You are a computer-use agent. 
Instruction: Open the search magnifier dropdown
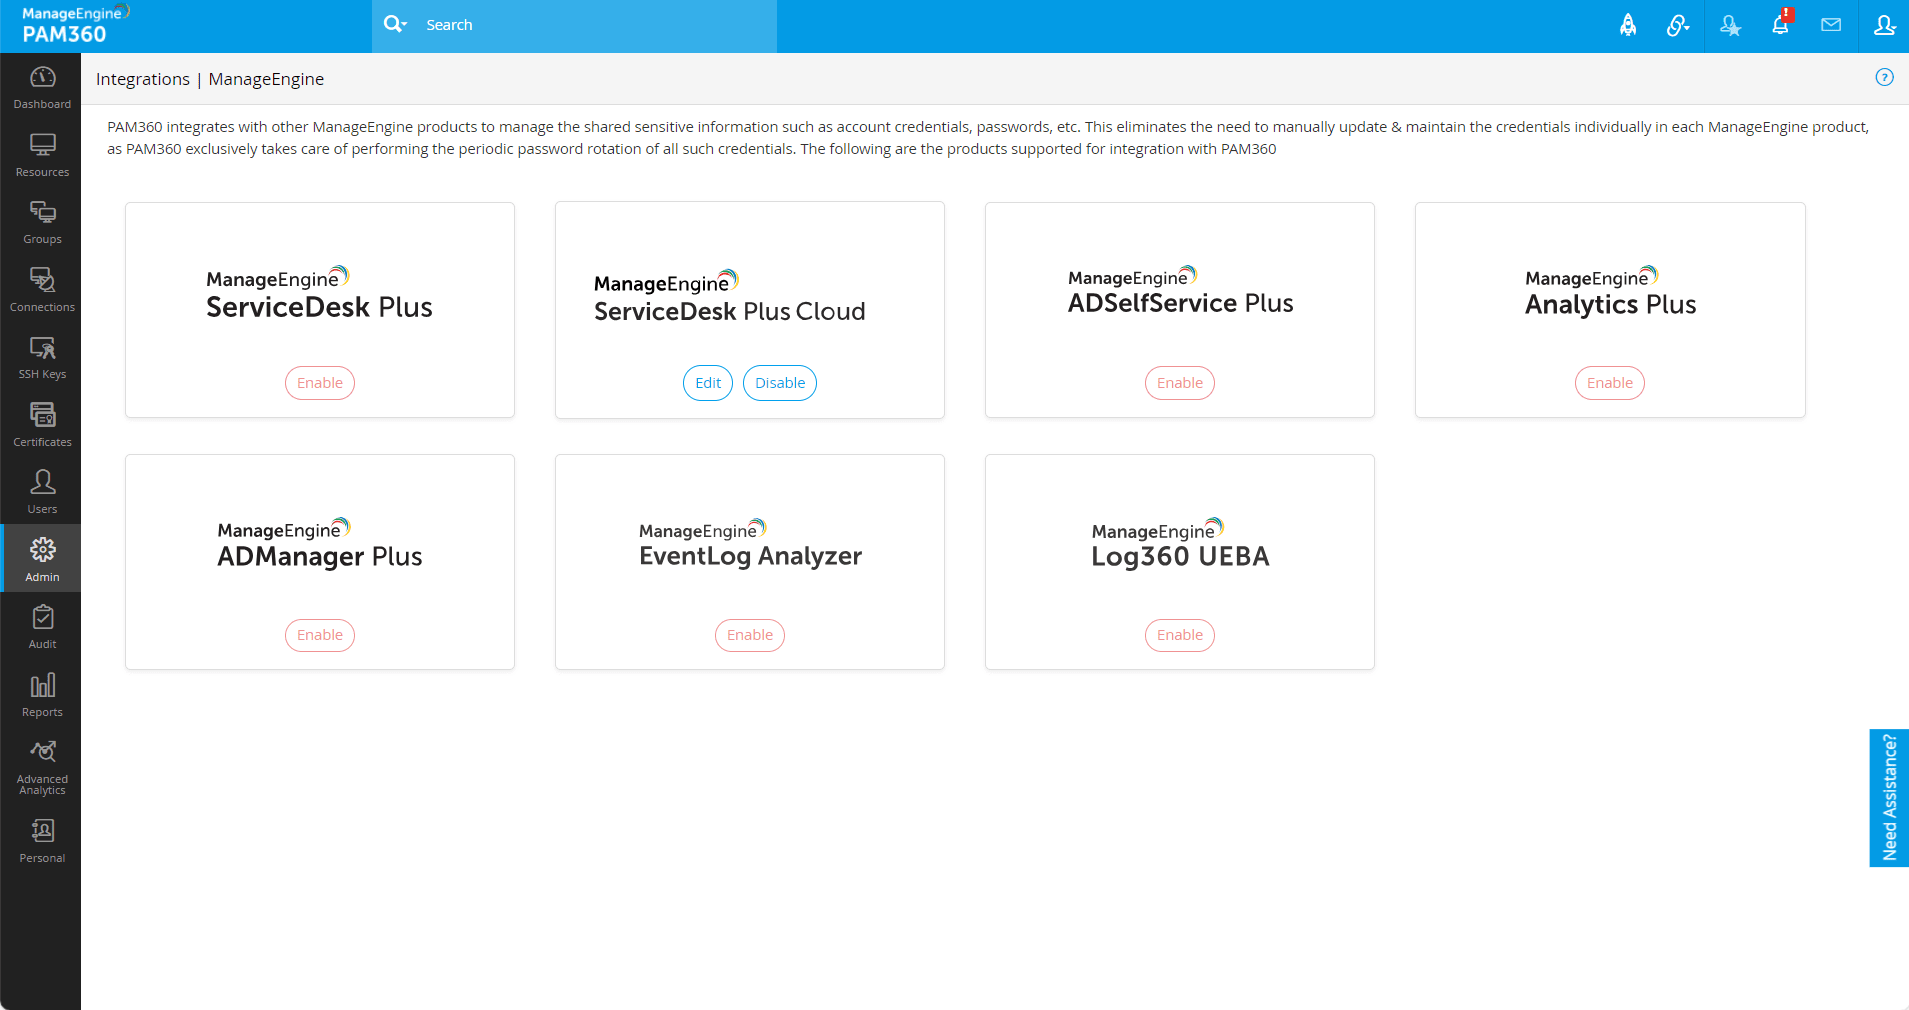pos(395,24)
